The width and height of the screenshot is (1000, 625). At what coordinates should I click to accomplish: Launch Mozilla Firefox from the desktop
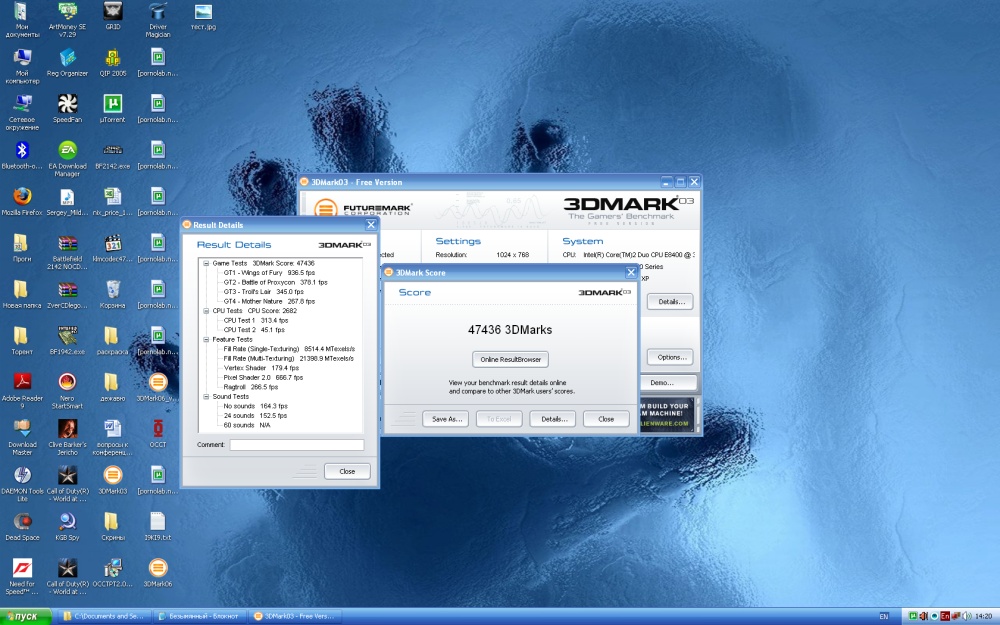22,202
